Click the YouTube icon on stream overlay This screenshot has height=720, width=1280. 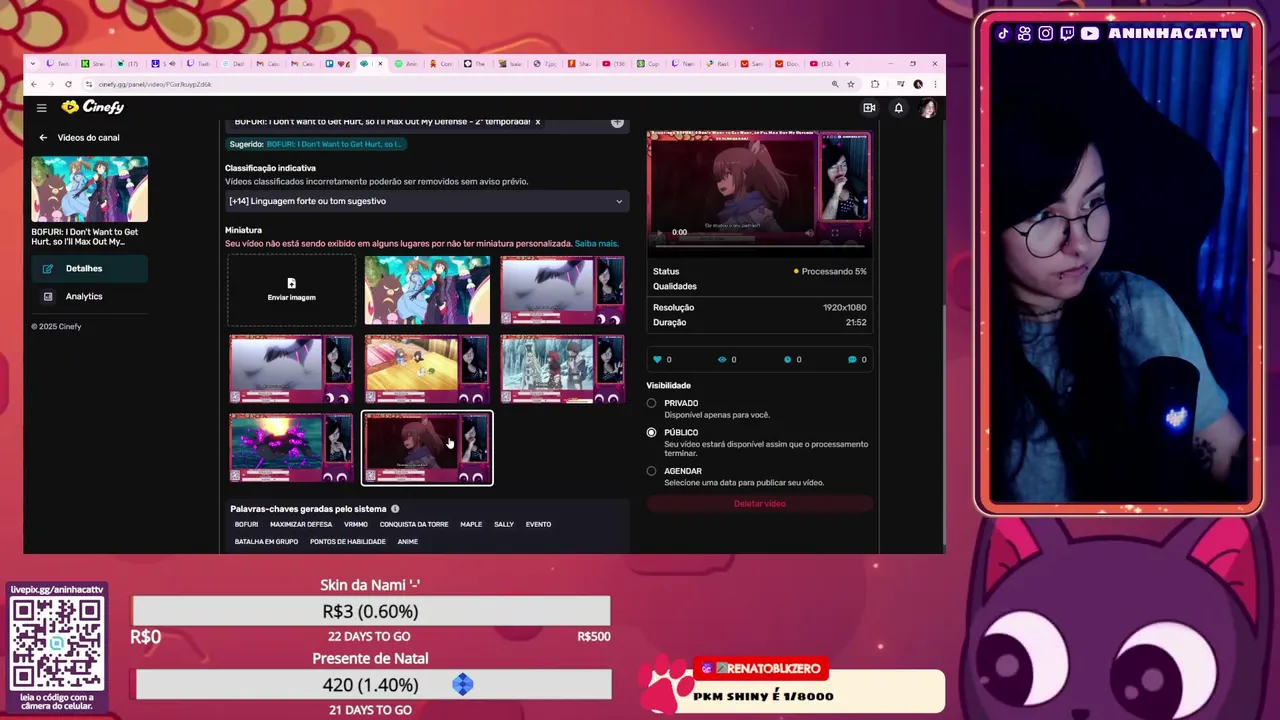click(1089, 33)
